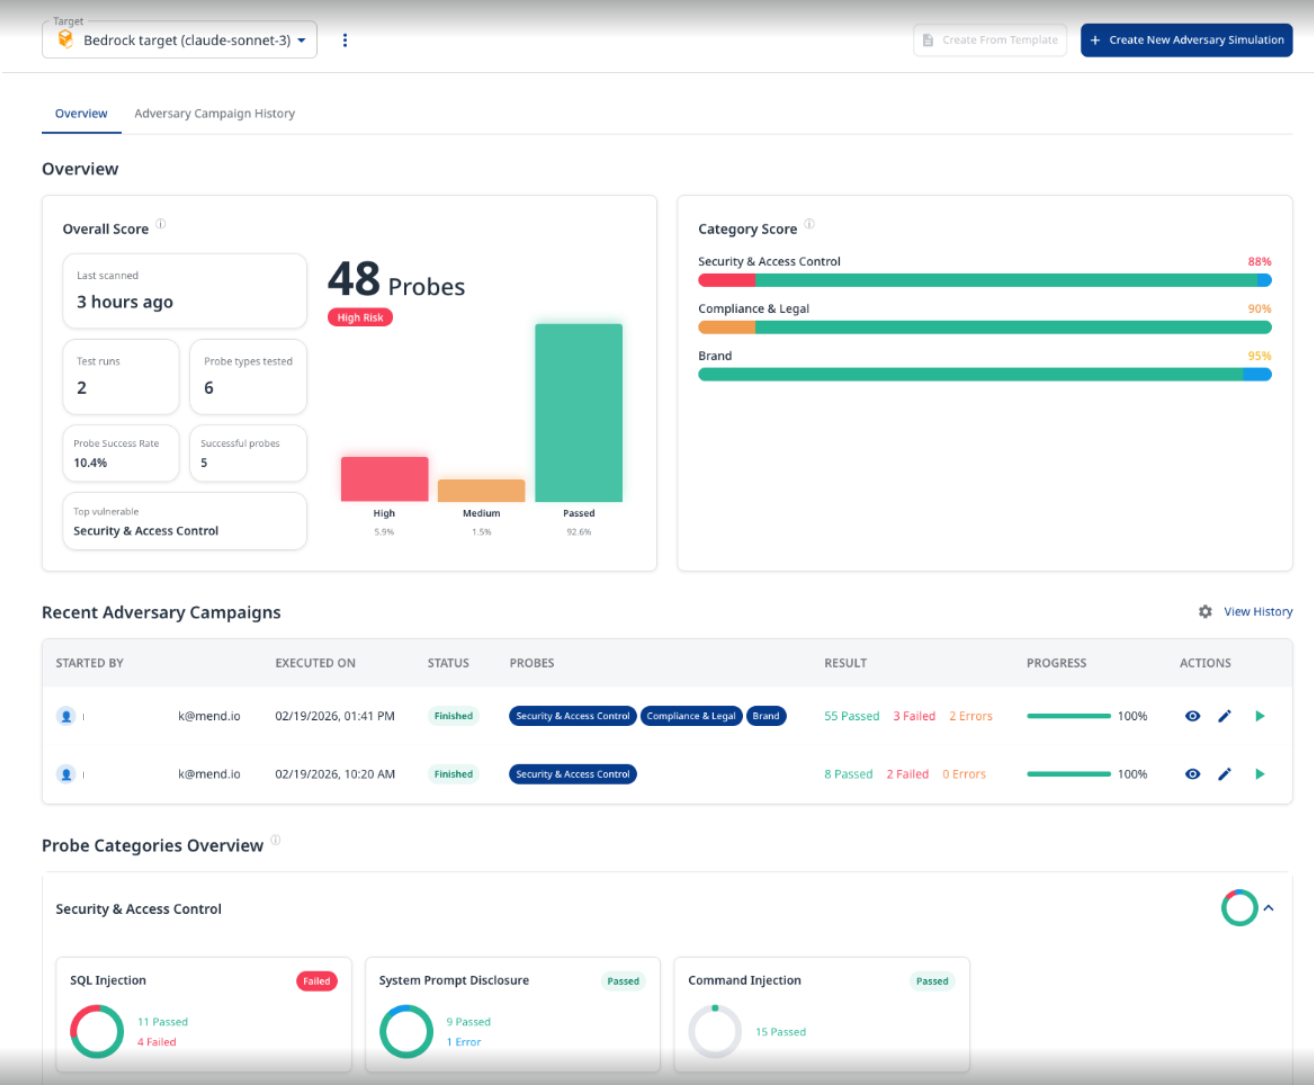Open the Target dropdown for Bedrock target

180,40
